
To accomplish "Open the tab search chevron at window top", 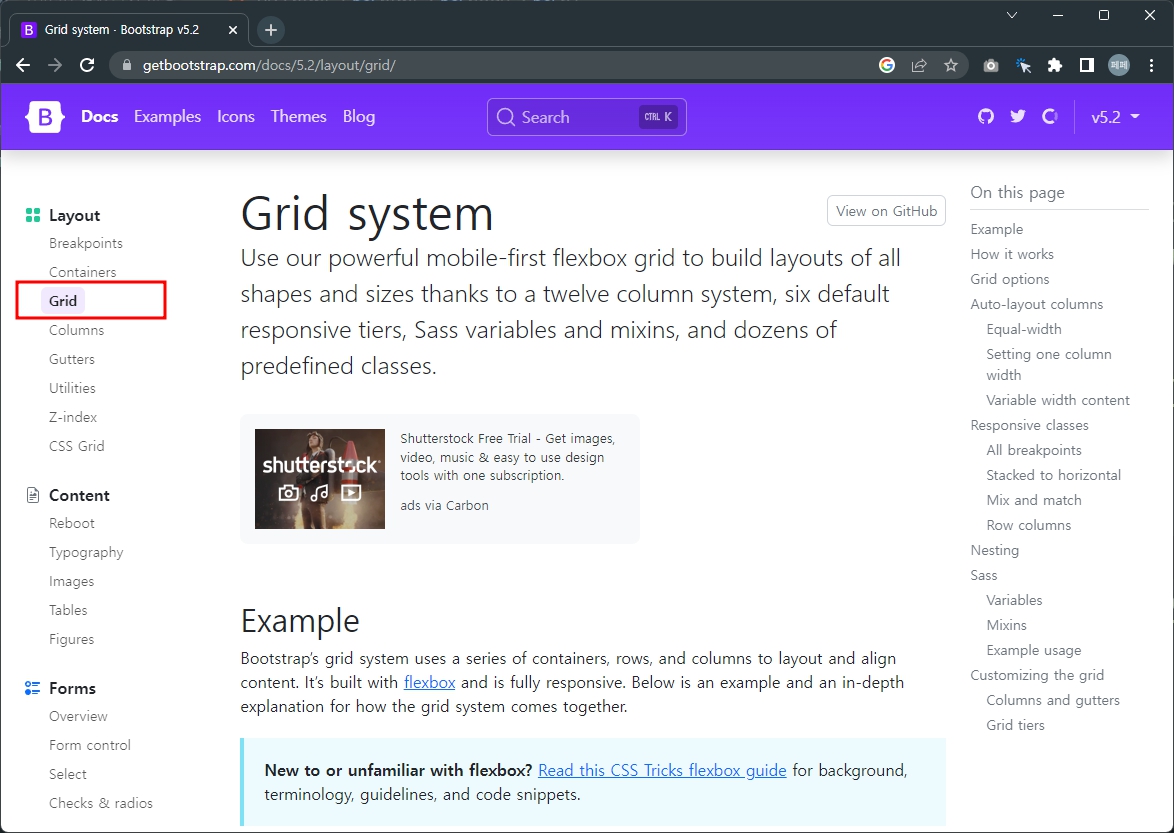I will point(1011,15).
